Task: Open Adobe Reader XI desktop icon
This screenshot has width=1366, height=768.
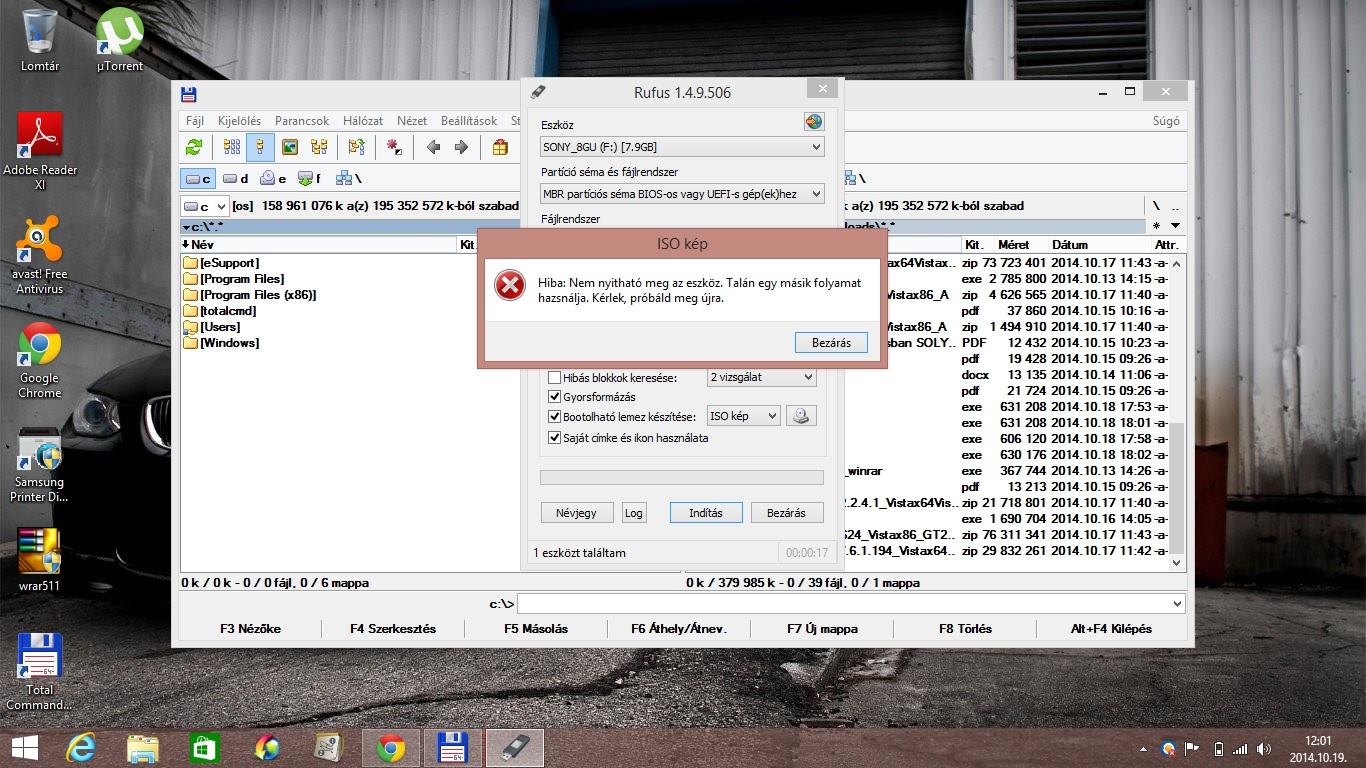Action: point(40,151)
